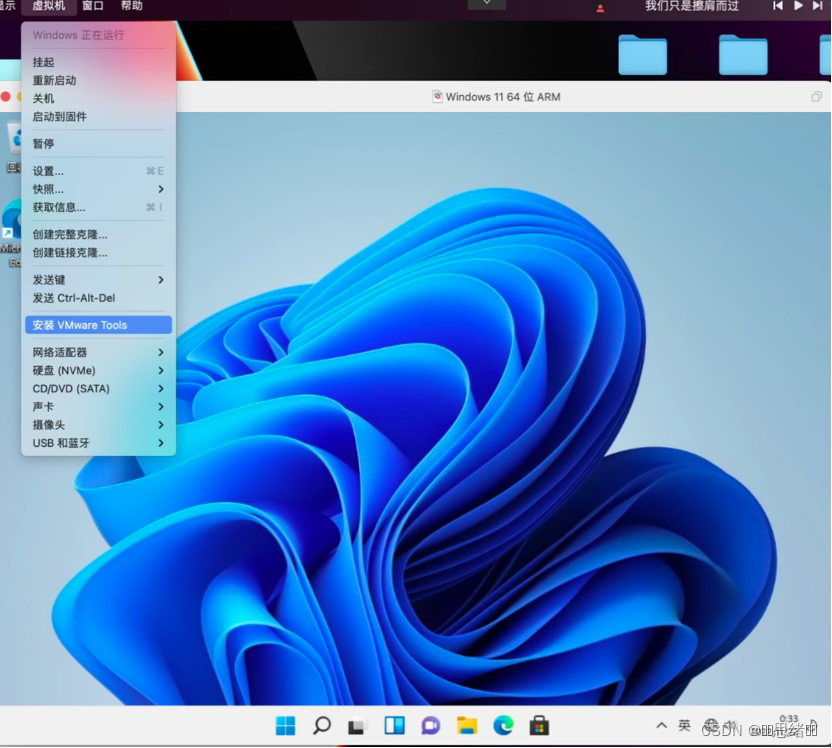Expand the 发送键 submenu
Image resolution: width=832 pixels, height=748 pixels.
click(98, 280)
